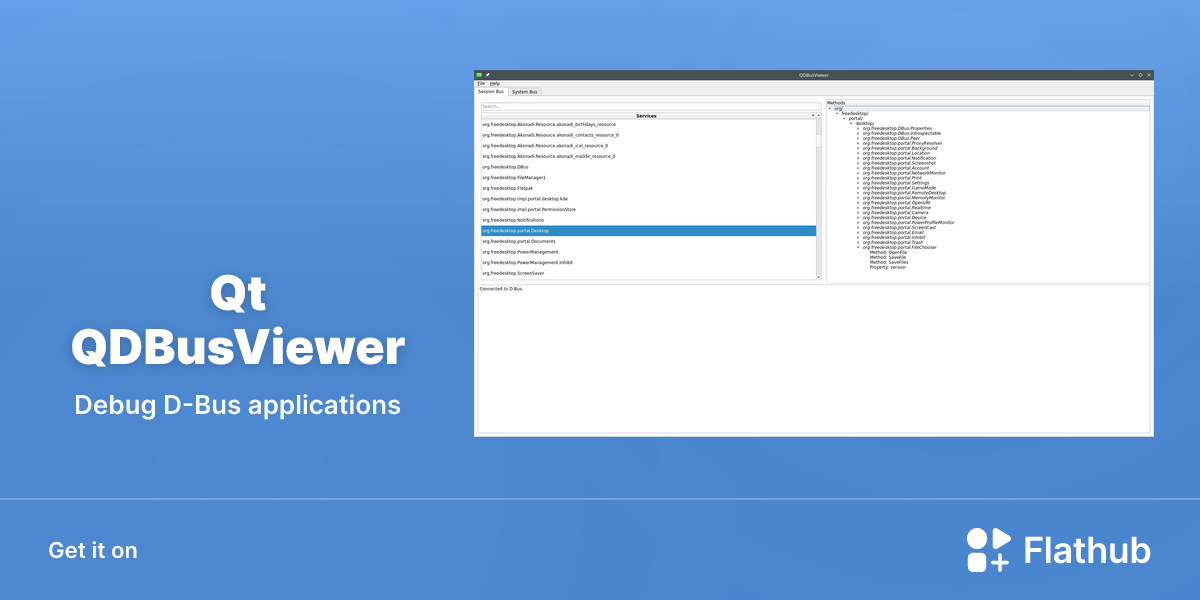Switch to the Session Bus tab
Viewport: 1200px width, 600px height.
[491, 91]
